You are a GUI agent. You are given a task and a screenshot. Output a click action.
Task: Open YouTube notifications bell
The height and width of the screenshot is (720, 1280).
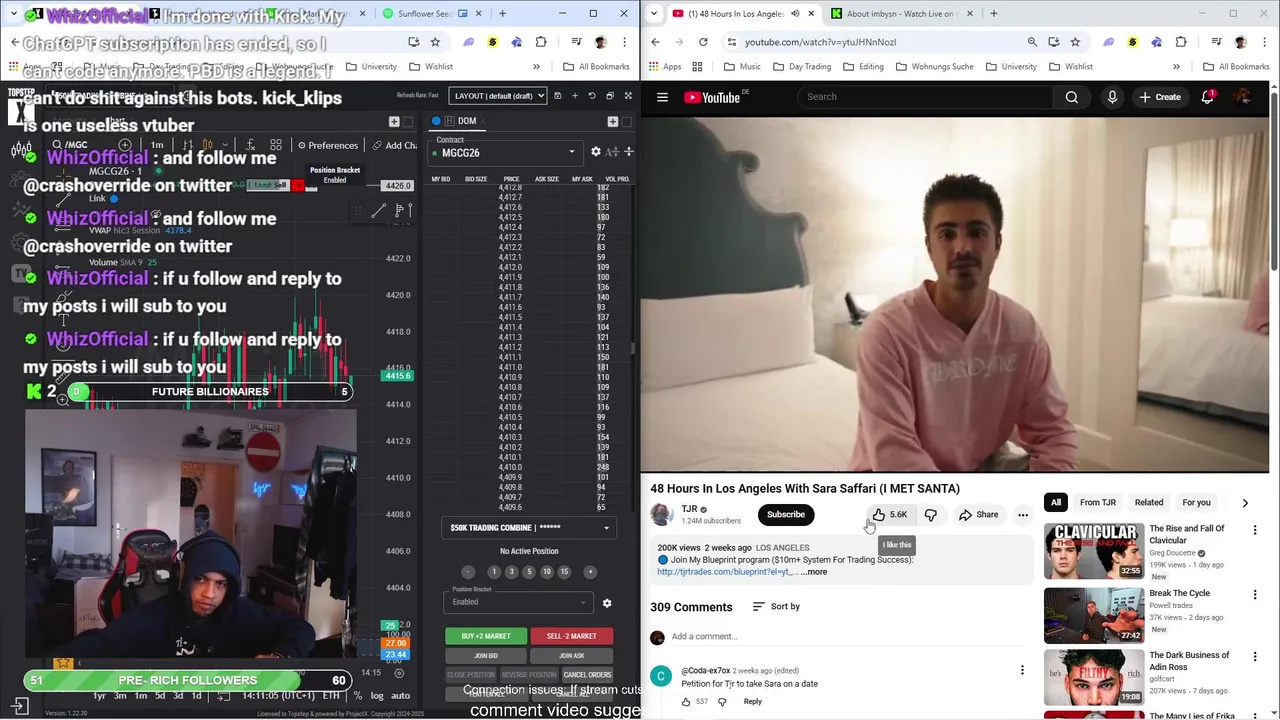1208,97
